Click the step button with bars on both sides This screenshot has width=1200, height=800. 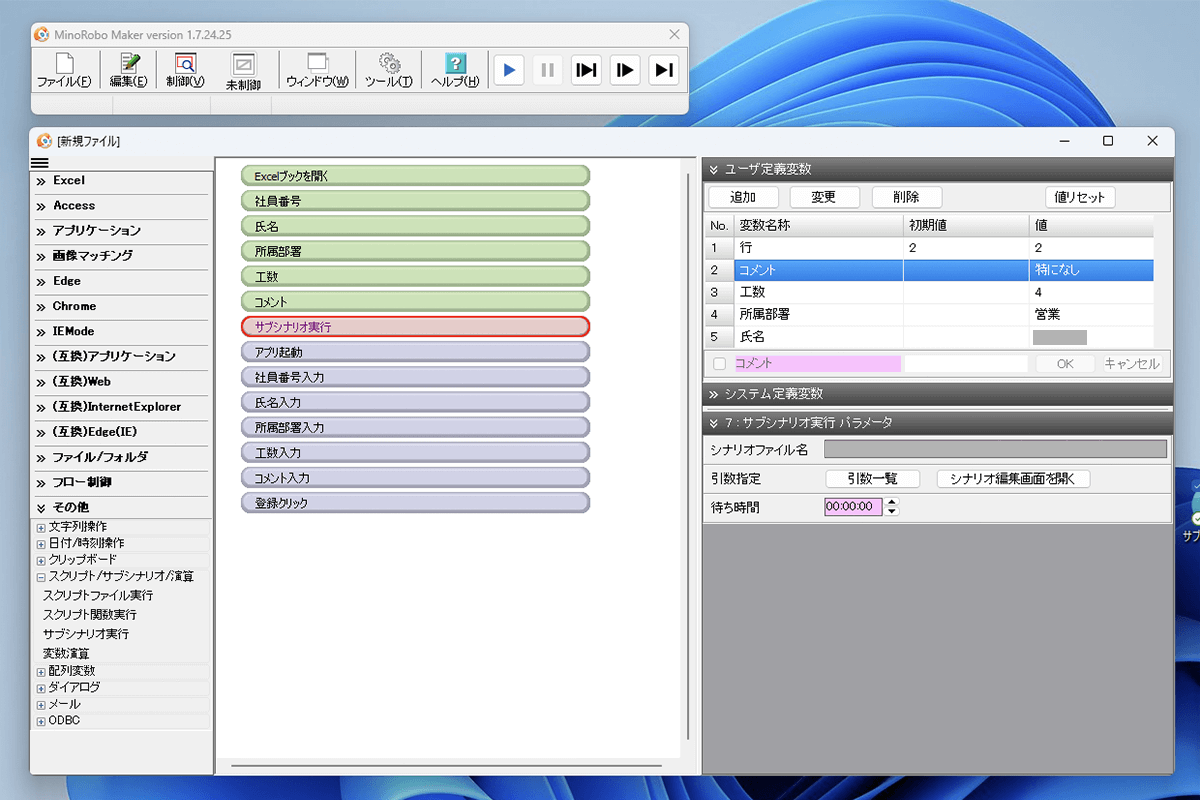coord(587,70)
